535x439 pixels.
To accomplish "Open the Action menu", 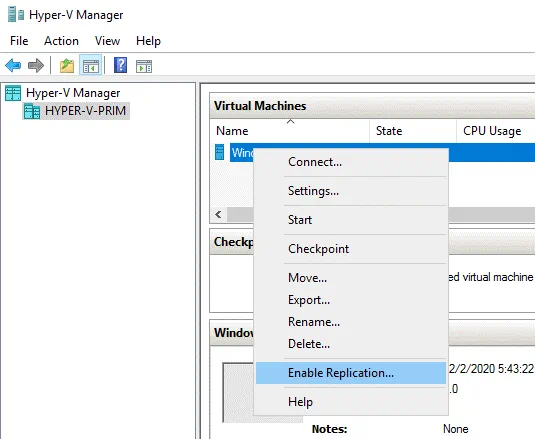I will [61, 41].
